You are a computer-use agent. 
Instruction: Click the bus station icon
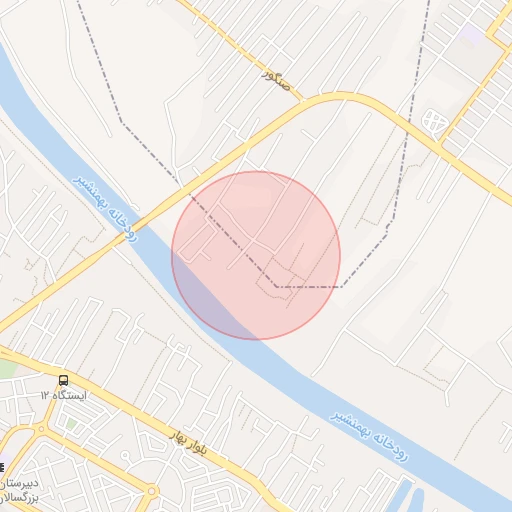[63, 380]
